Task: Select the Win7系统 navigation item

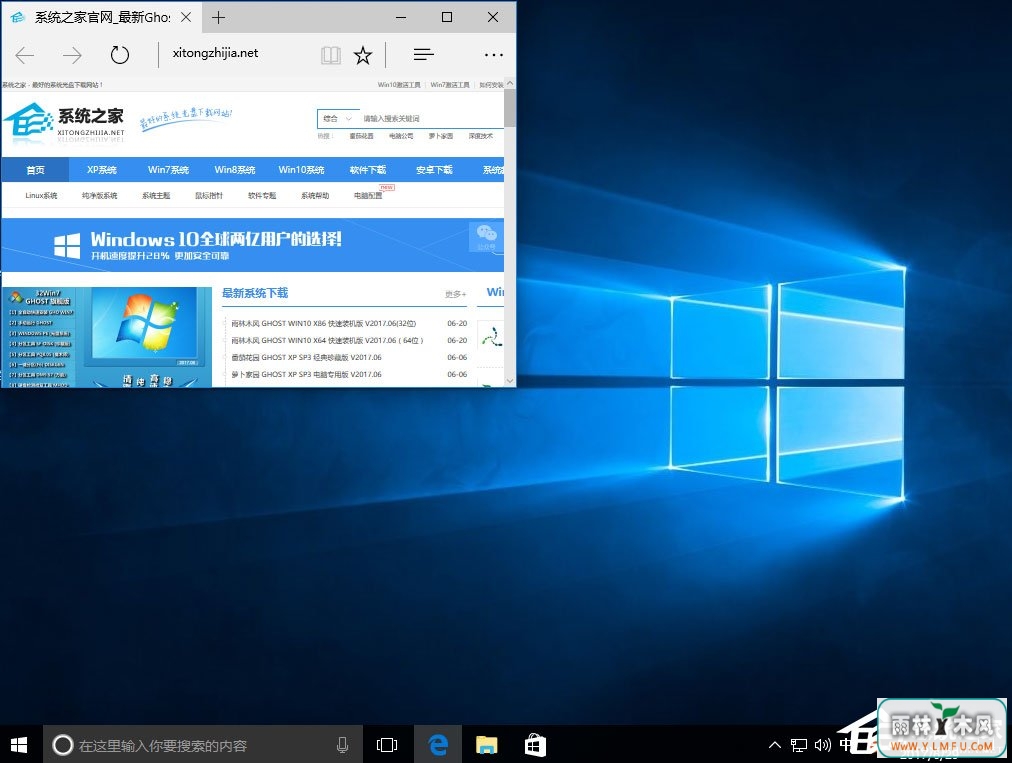Action: coord(168,170)
